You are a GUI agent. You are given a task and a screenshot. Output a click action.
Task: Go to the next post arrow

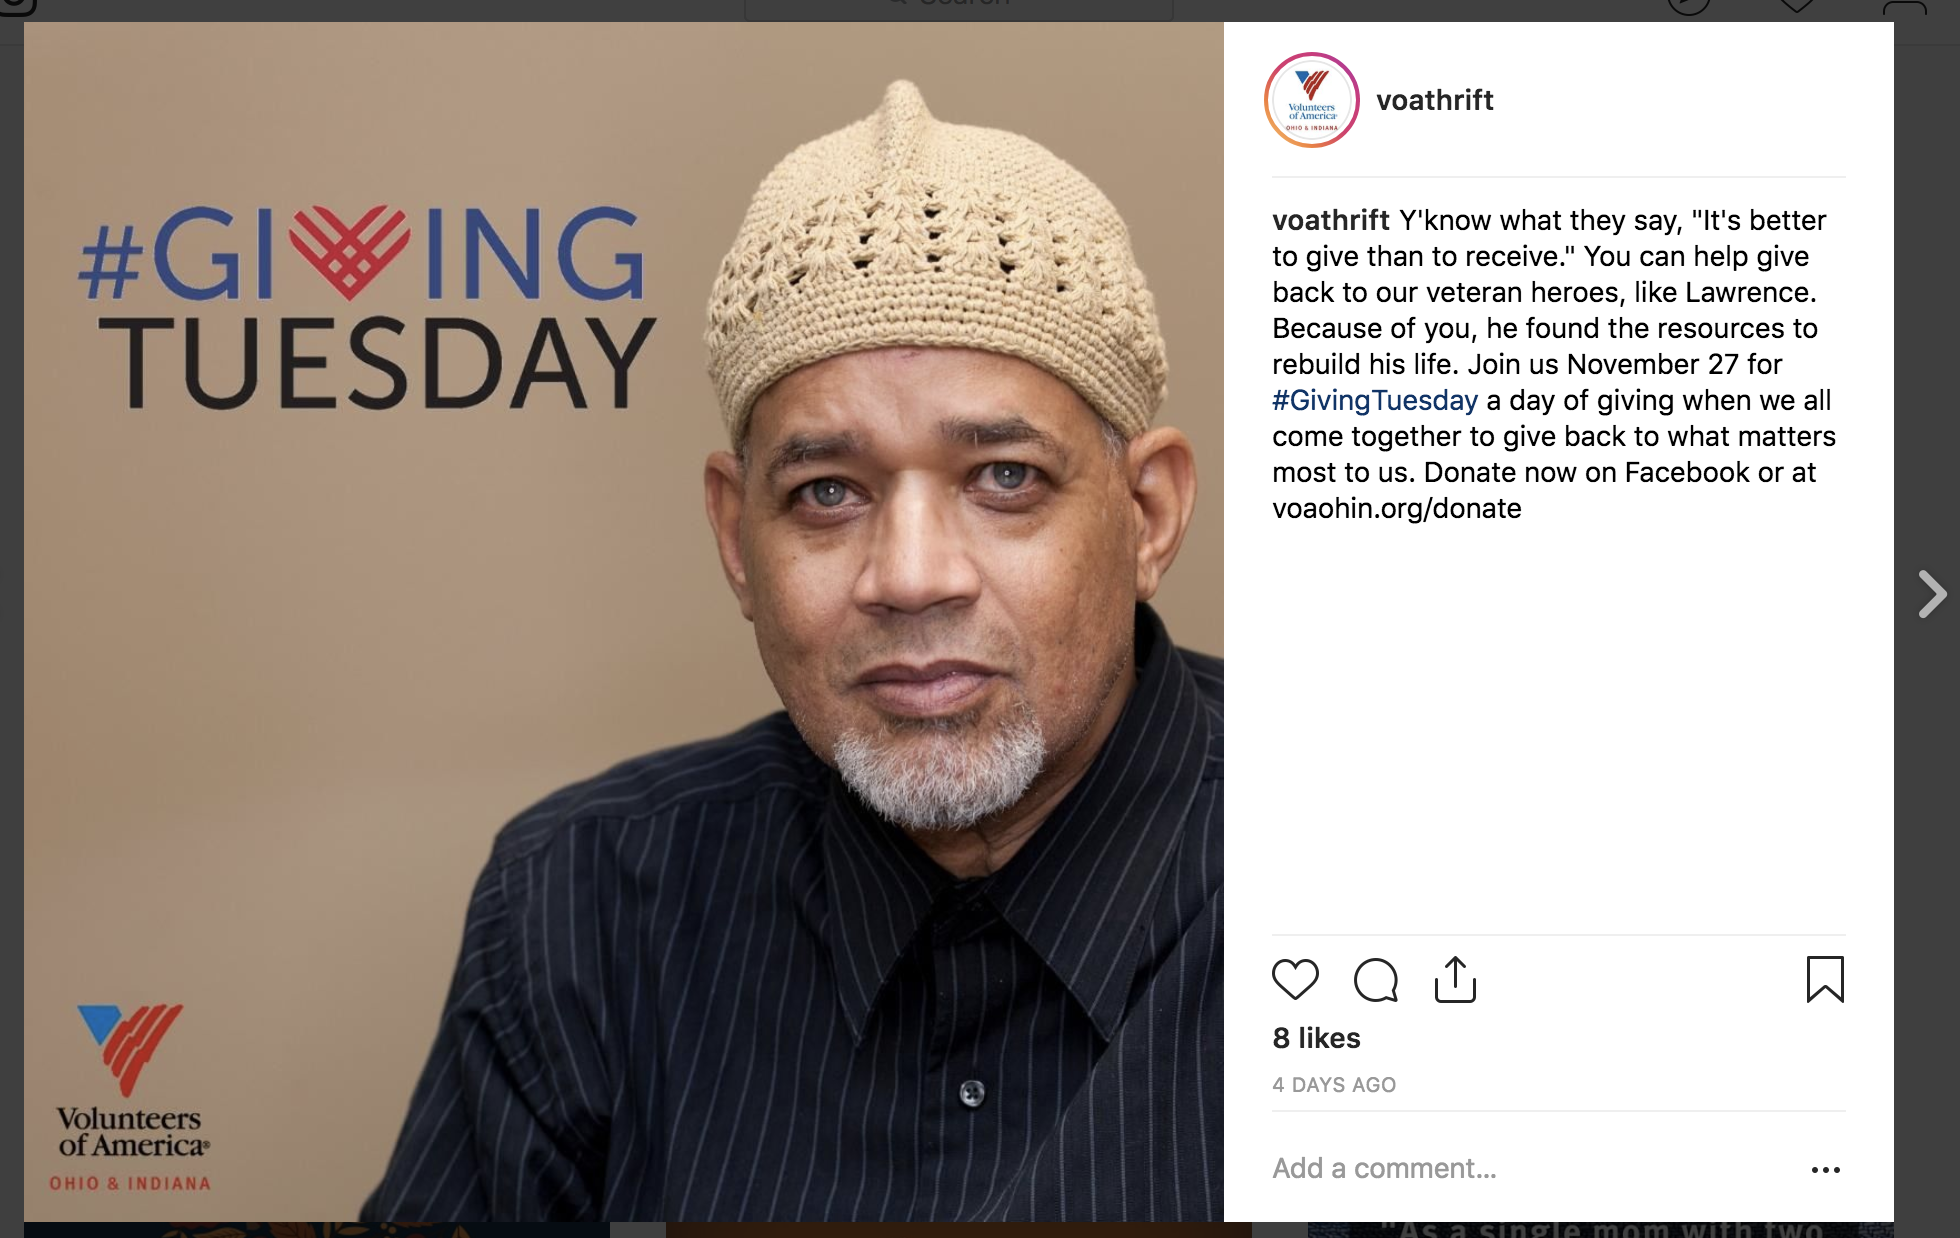(x=1932, y=594)
